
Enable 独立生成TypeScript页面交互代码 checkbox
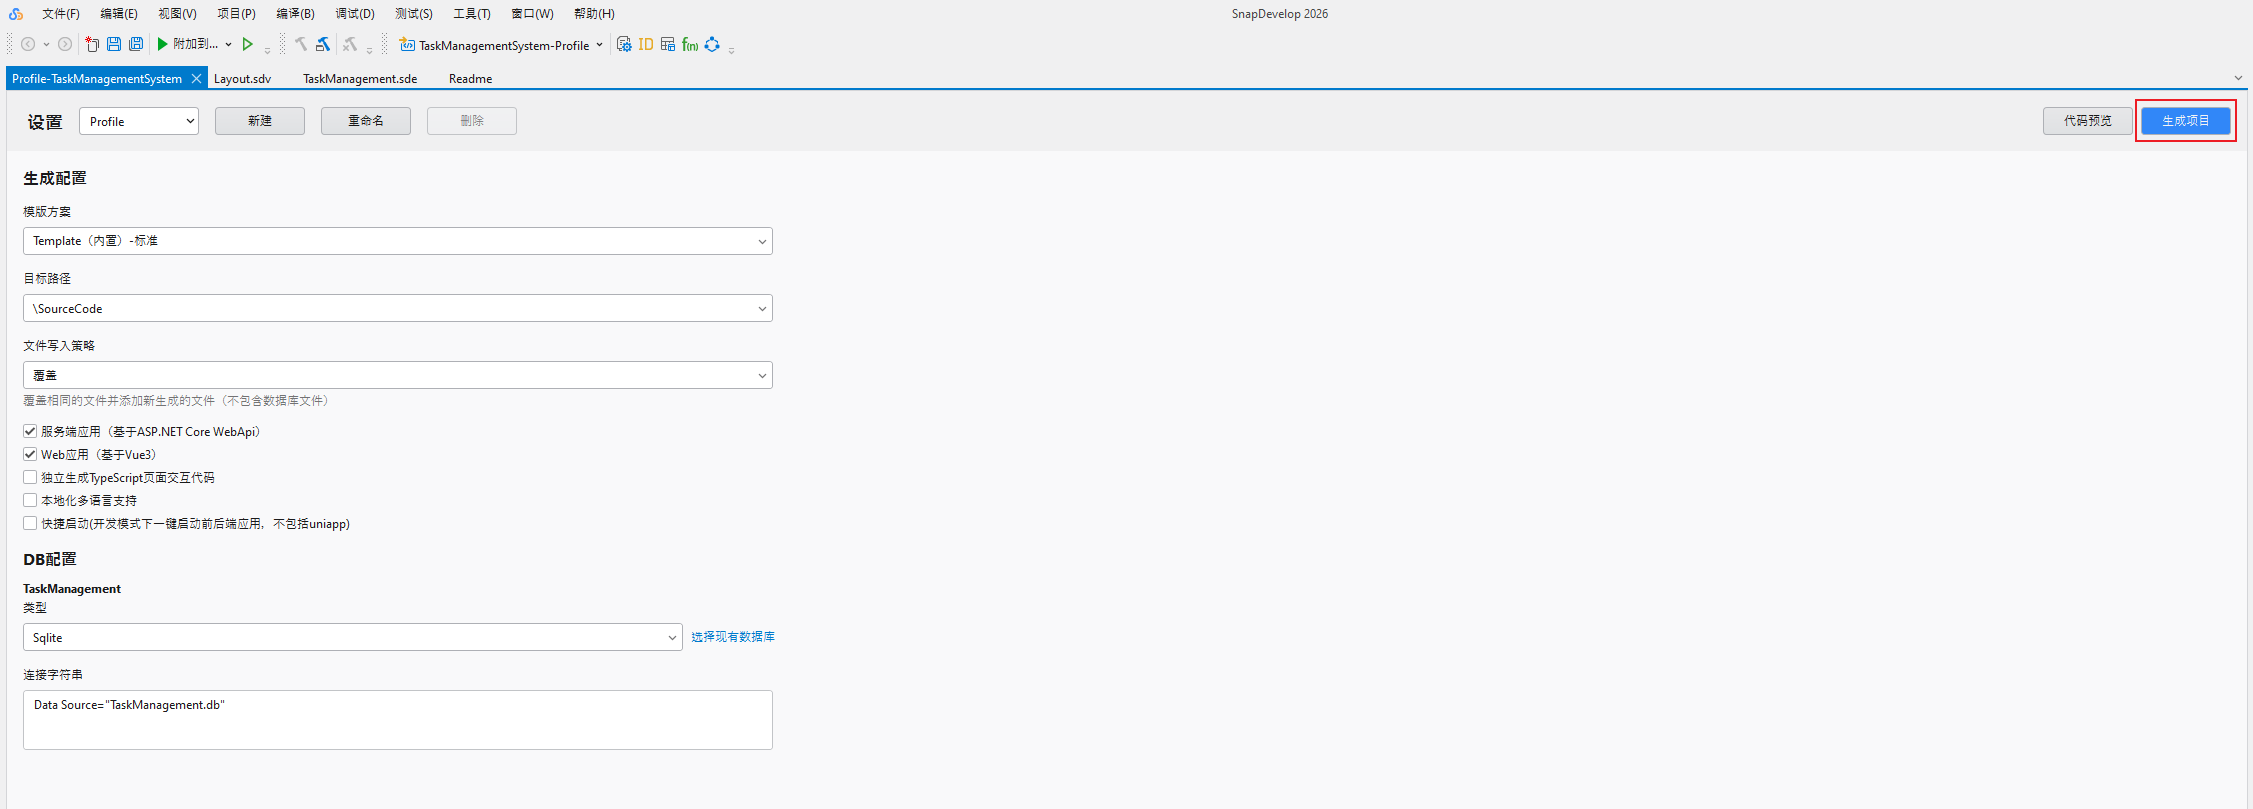pyautogui.click(x=30, y=477)
